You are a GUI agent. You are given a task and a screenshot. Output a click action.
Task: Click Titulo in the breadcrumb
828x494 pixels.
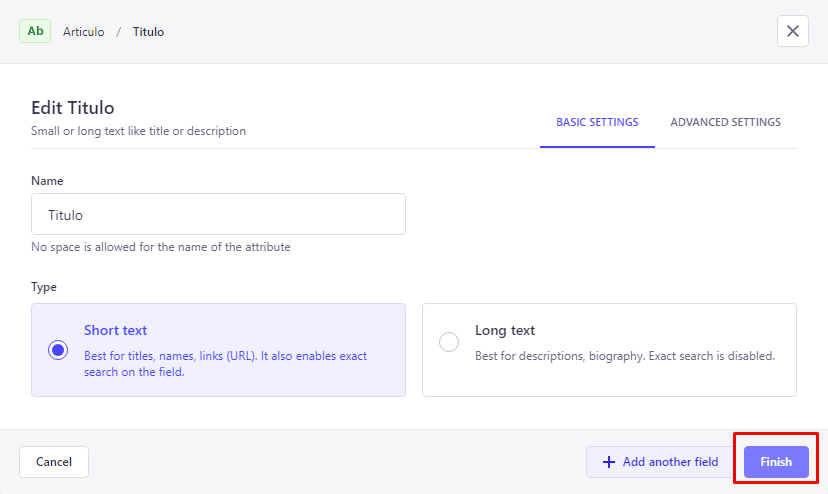tap(148, 32)
